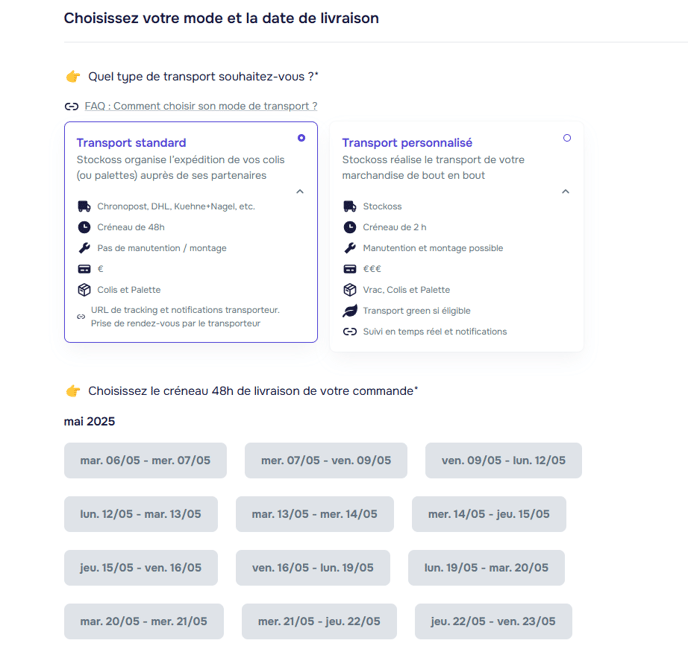The width and height of the screenshot is (688, 649).
Task: Click the clock icon next to Créneau de 48h
Action: click(83, 227)
